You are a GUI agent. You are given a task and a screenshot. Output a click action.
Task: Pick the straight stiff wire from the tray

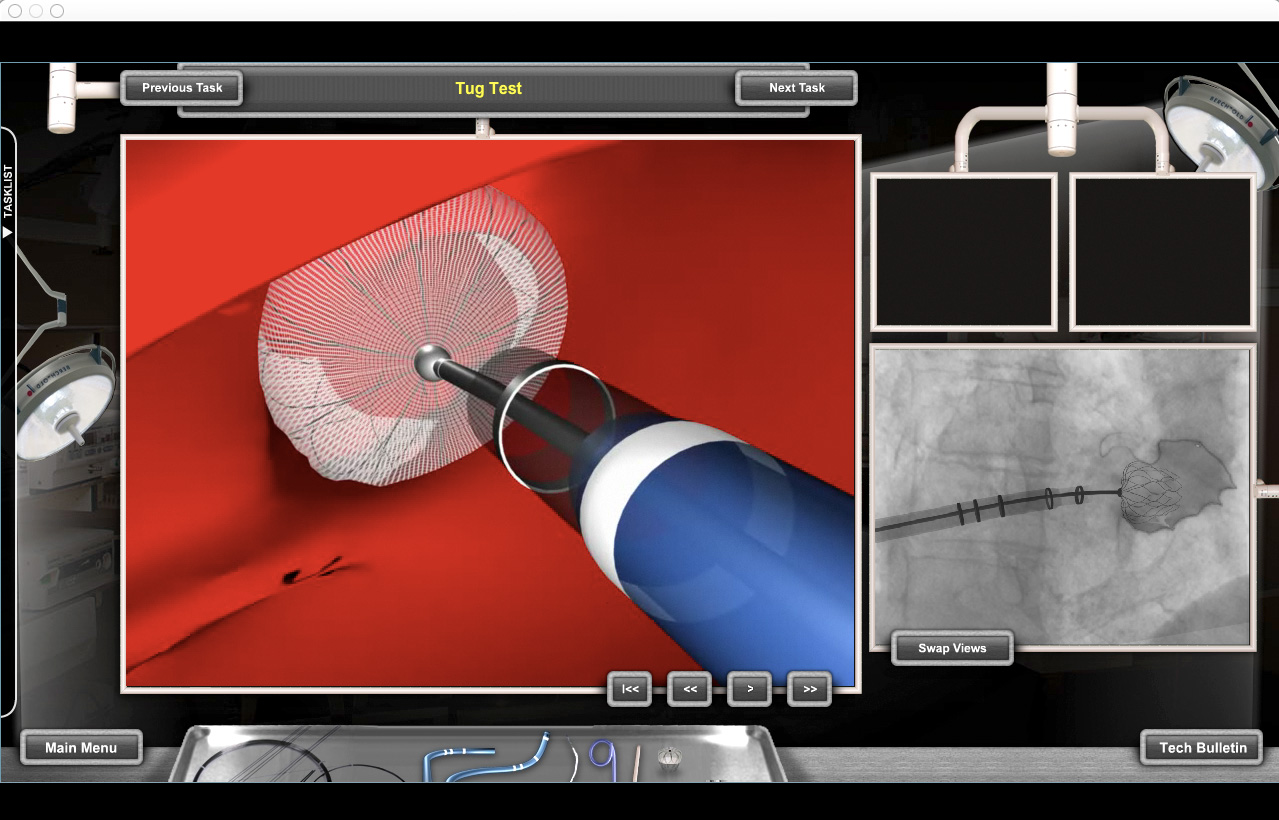point(638,763)
